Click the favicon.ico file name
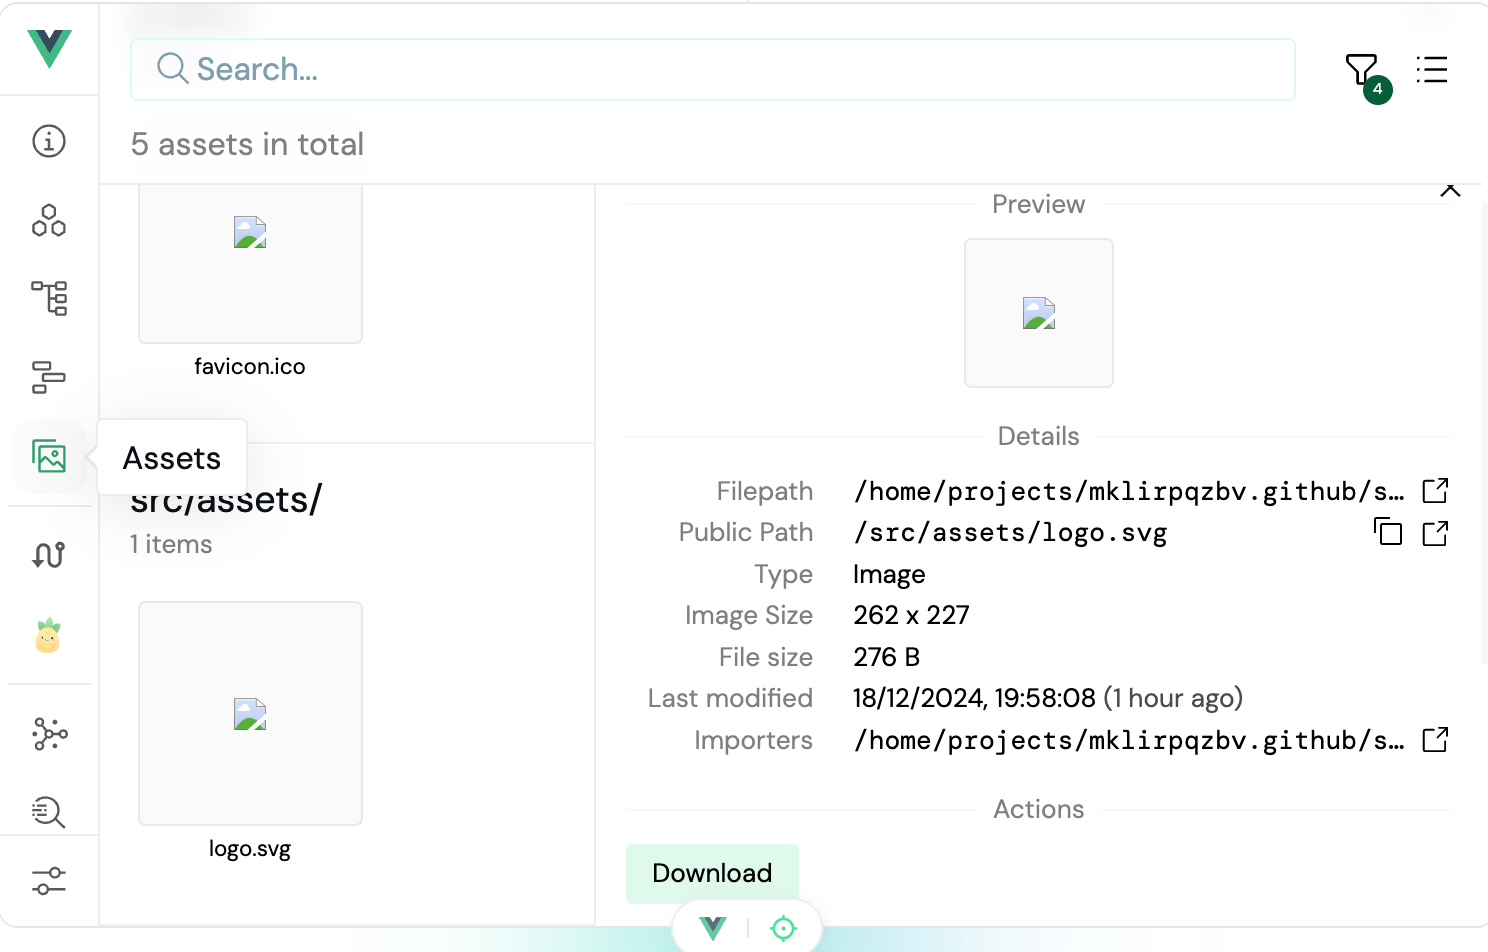The height and width of the screenshot is (952, 1488). [250, 367]
